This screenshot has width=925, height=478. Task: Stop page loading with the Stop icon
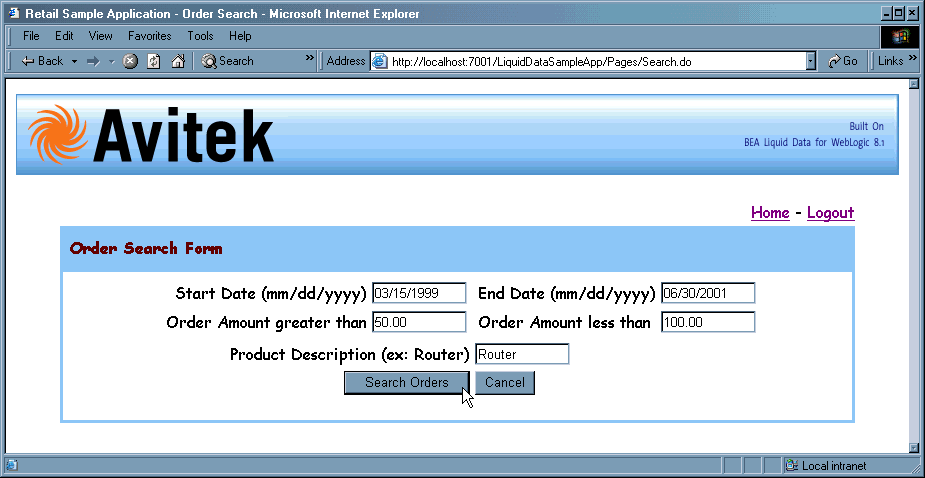(x=130, y=61)
